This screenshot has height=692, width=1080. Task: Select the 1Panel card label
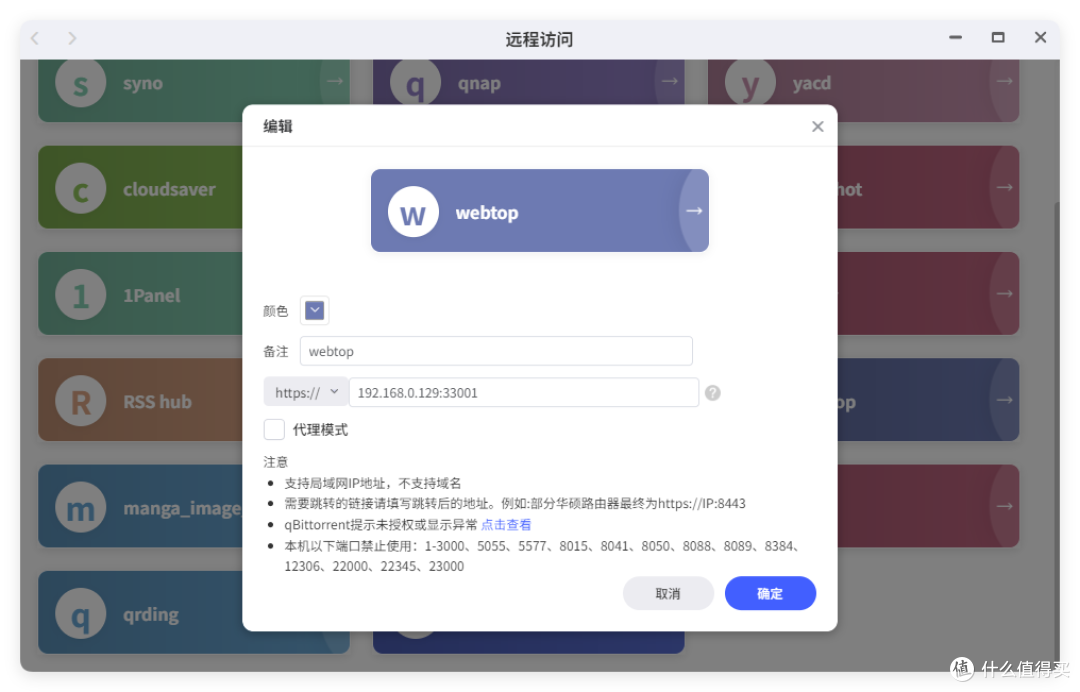coord(152,295)
